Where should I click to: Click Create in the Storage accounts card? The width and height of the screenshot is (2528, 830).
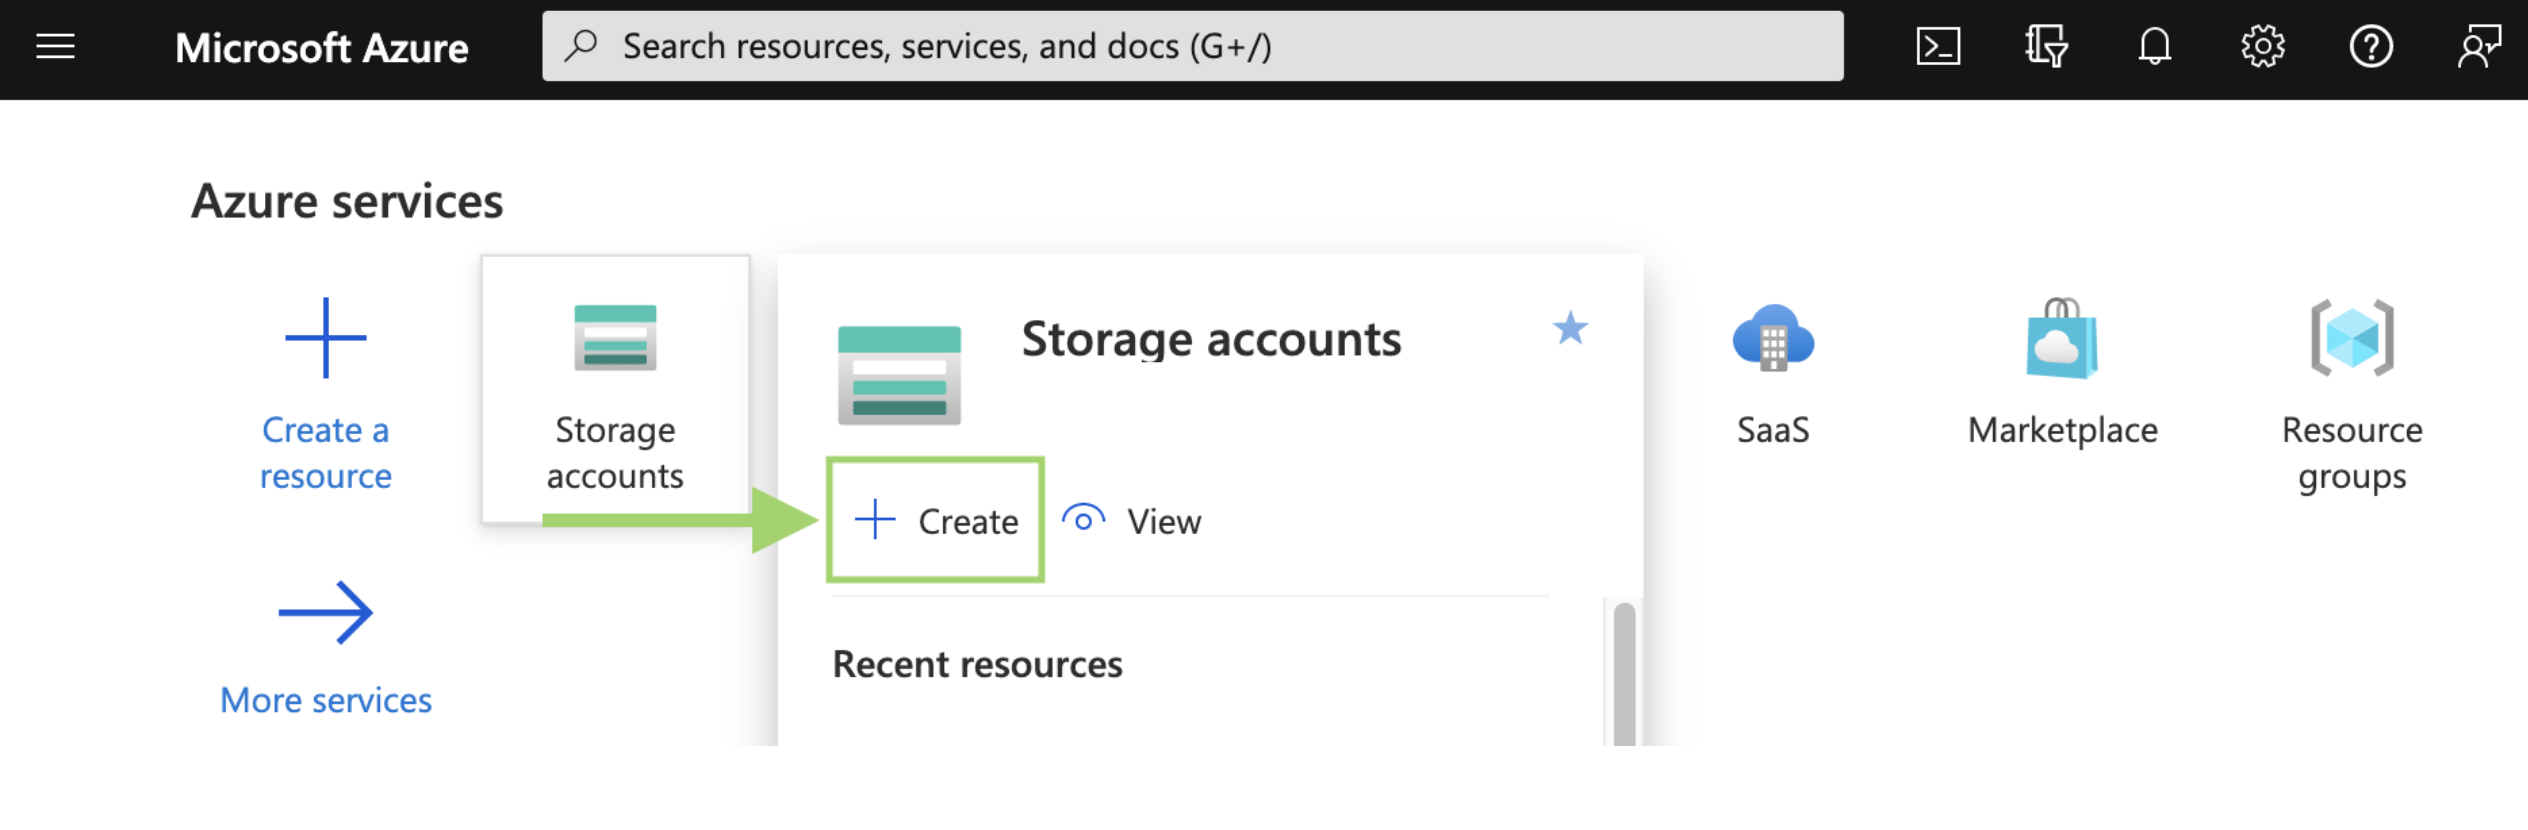(936, 520)
